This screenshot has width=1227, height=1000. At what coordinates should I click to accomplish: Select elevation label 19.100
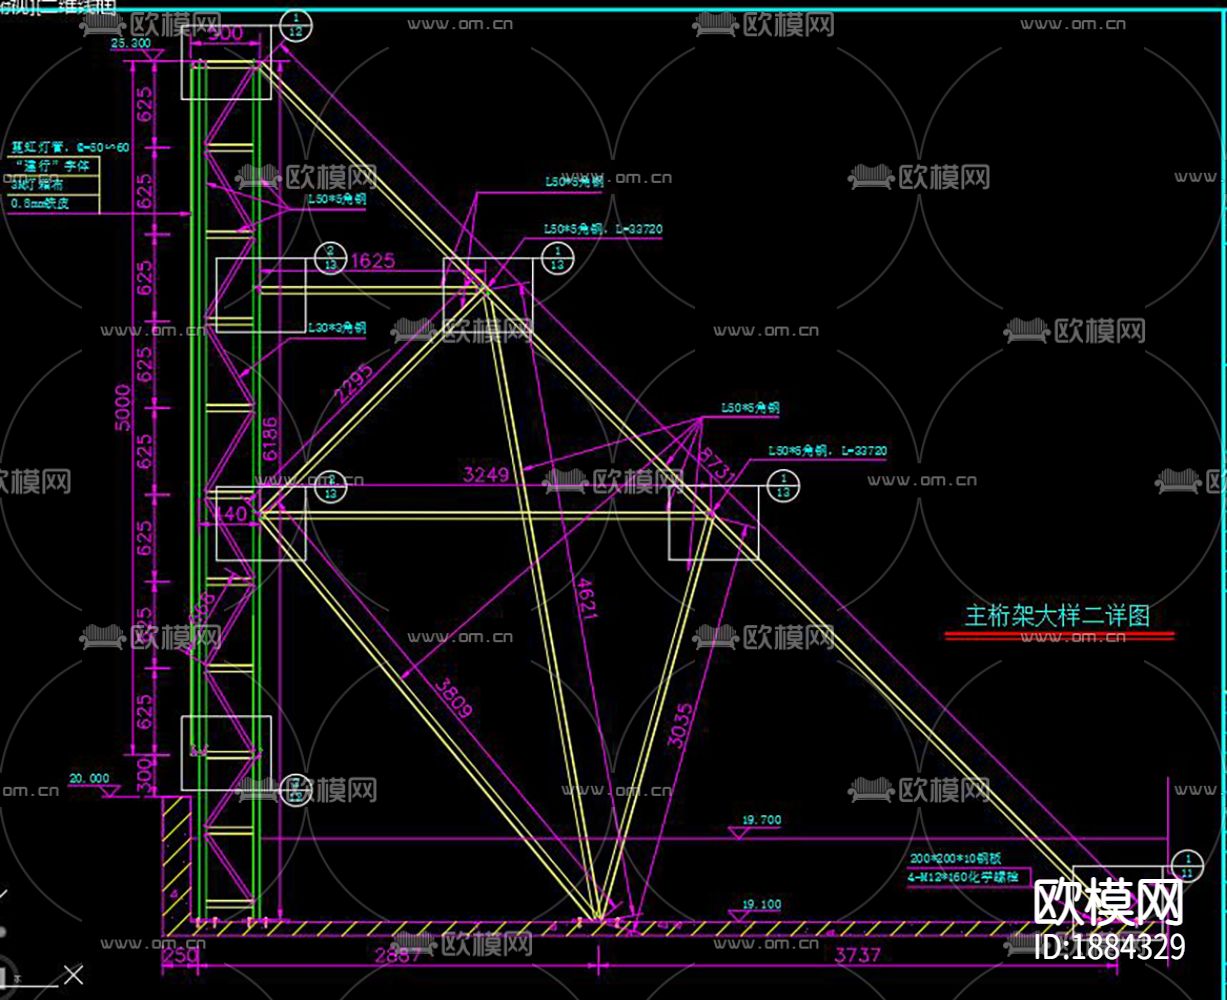coord(762,905)
